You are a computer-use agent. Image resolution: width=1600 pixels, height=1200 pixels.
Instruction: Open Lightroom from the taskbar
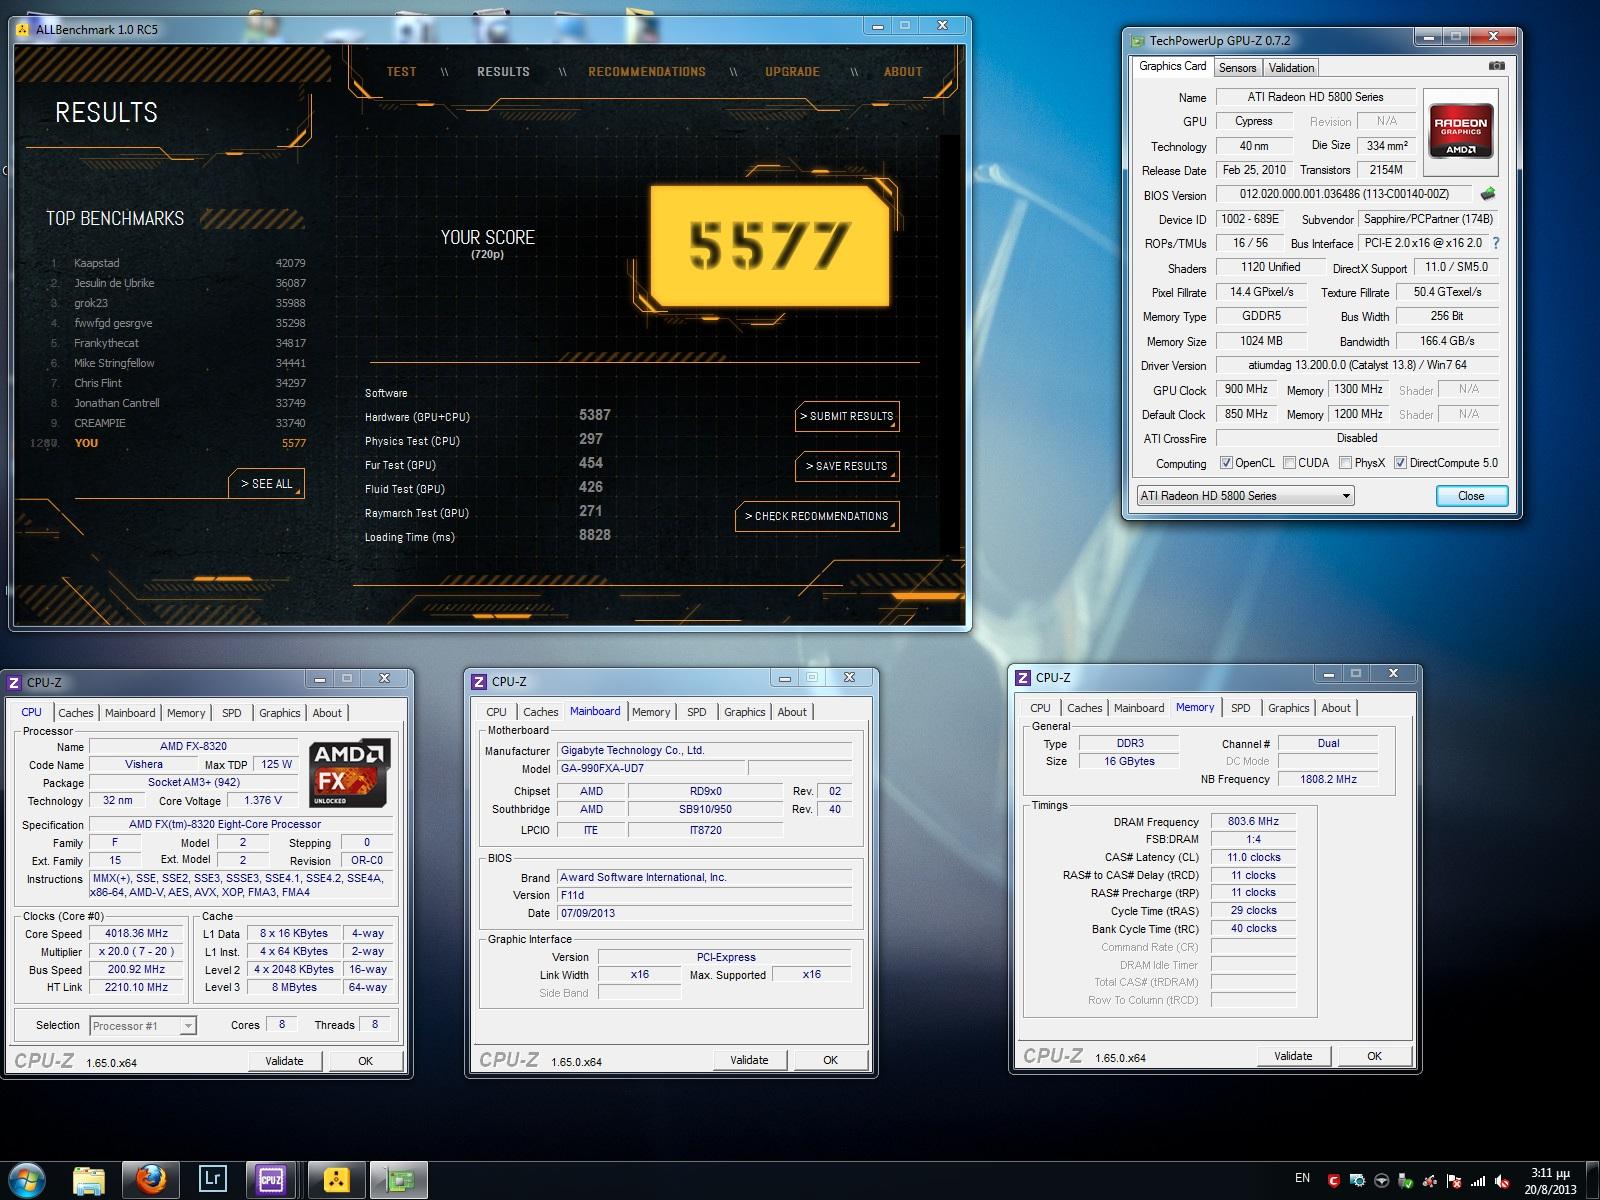(x=212, y=1180)
